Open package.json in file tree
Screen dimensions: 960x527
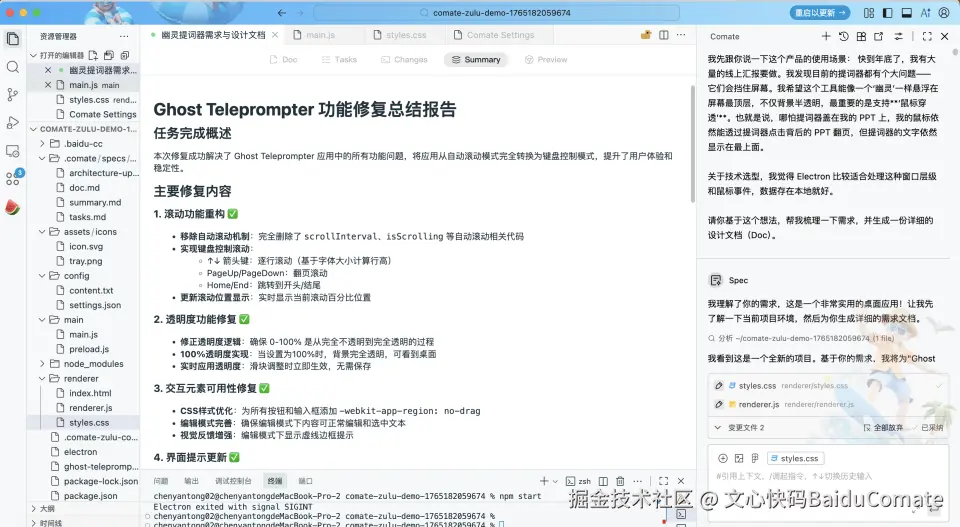91,496
